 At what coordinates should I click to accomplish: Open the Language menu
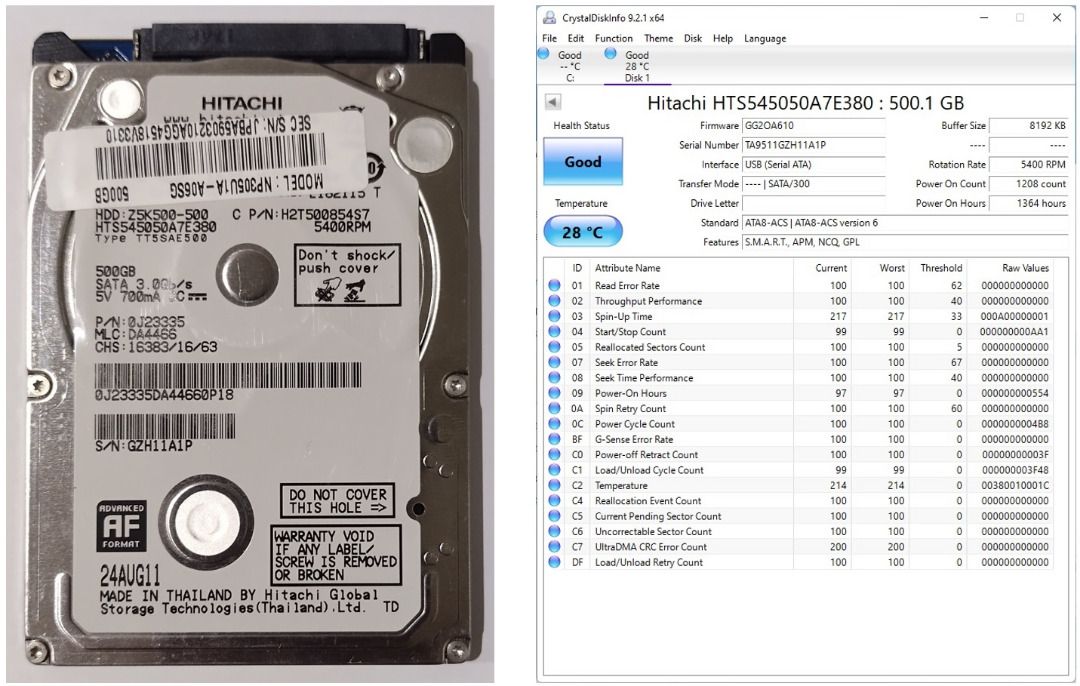(x=765, y=38)
